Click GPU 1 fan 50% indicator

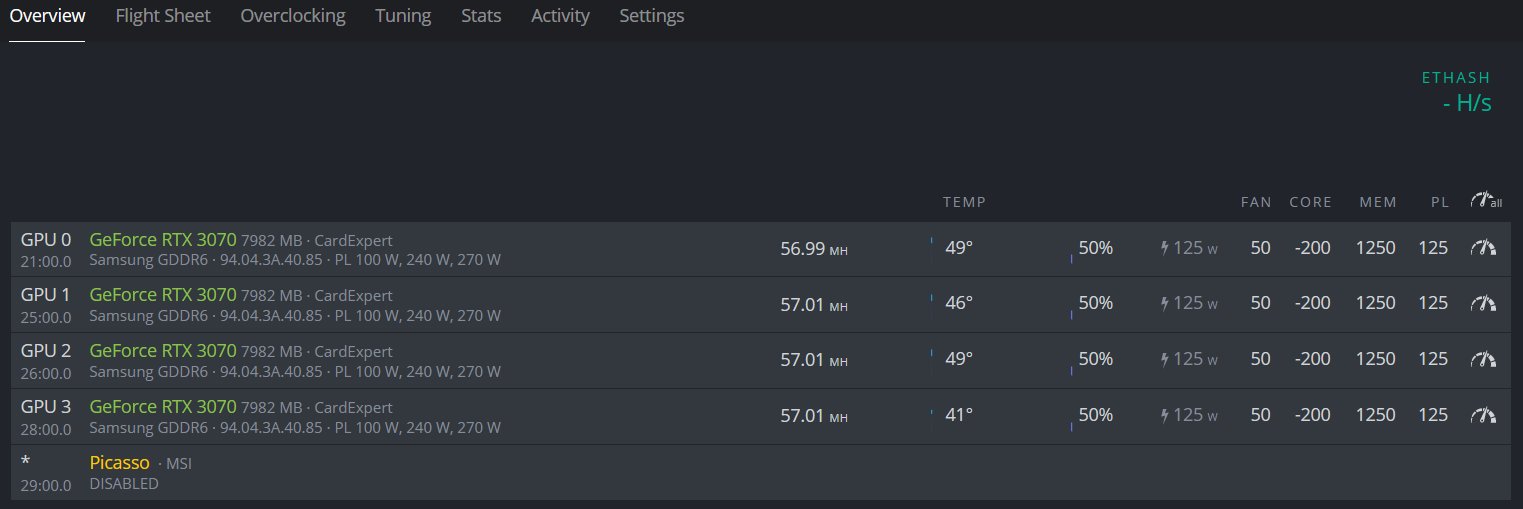pos(1095,303)
